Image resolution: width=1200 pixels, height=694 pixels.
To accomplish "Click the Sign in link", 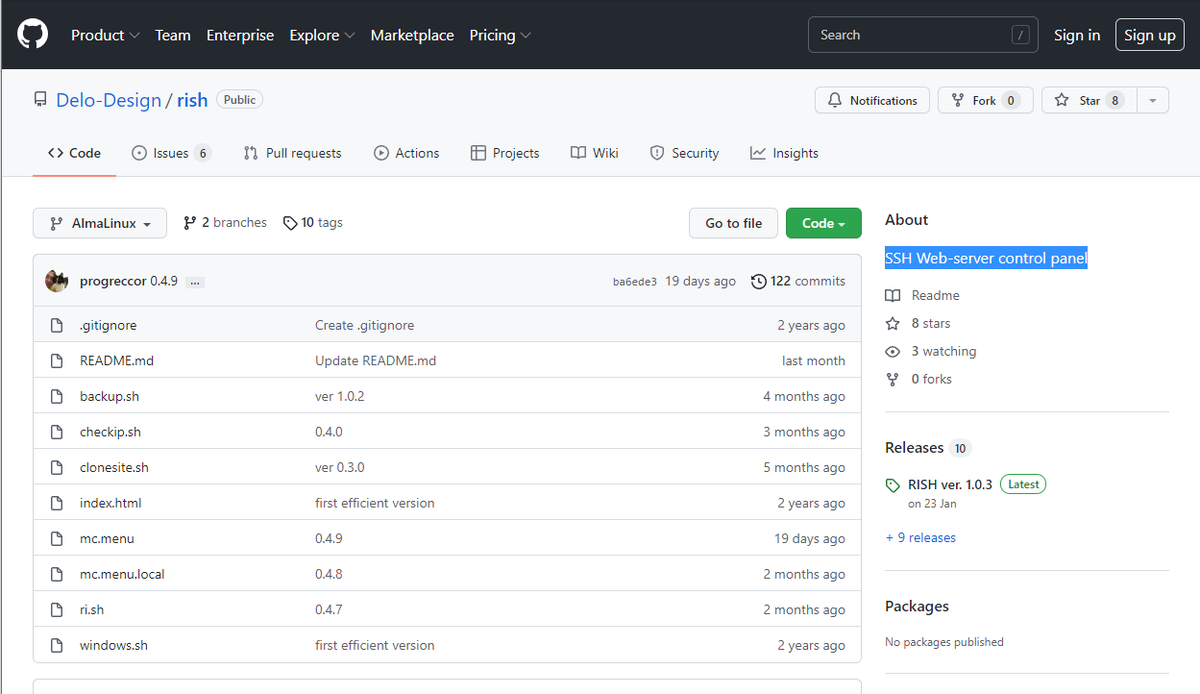I will (x=1077, y=35).
